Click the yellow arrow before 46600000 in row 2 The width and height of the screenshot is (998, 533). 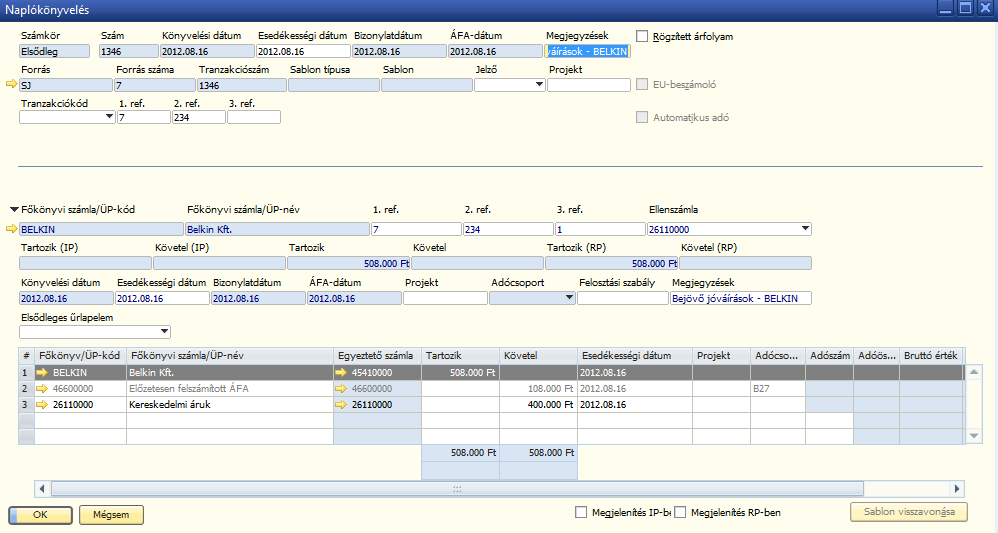click(42, 388)
